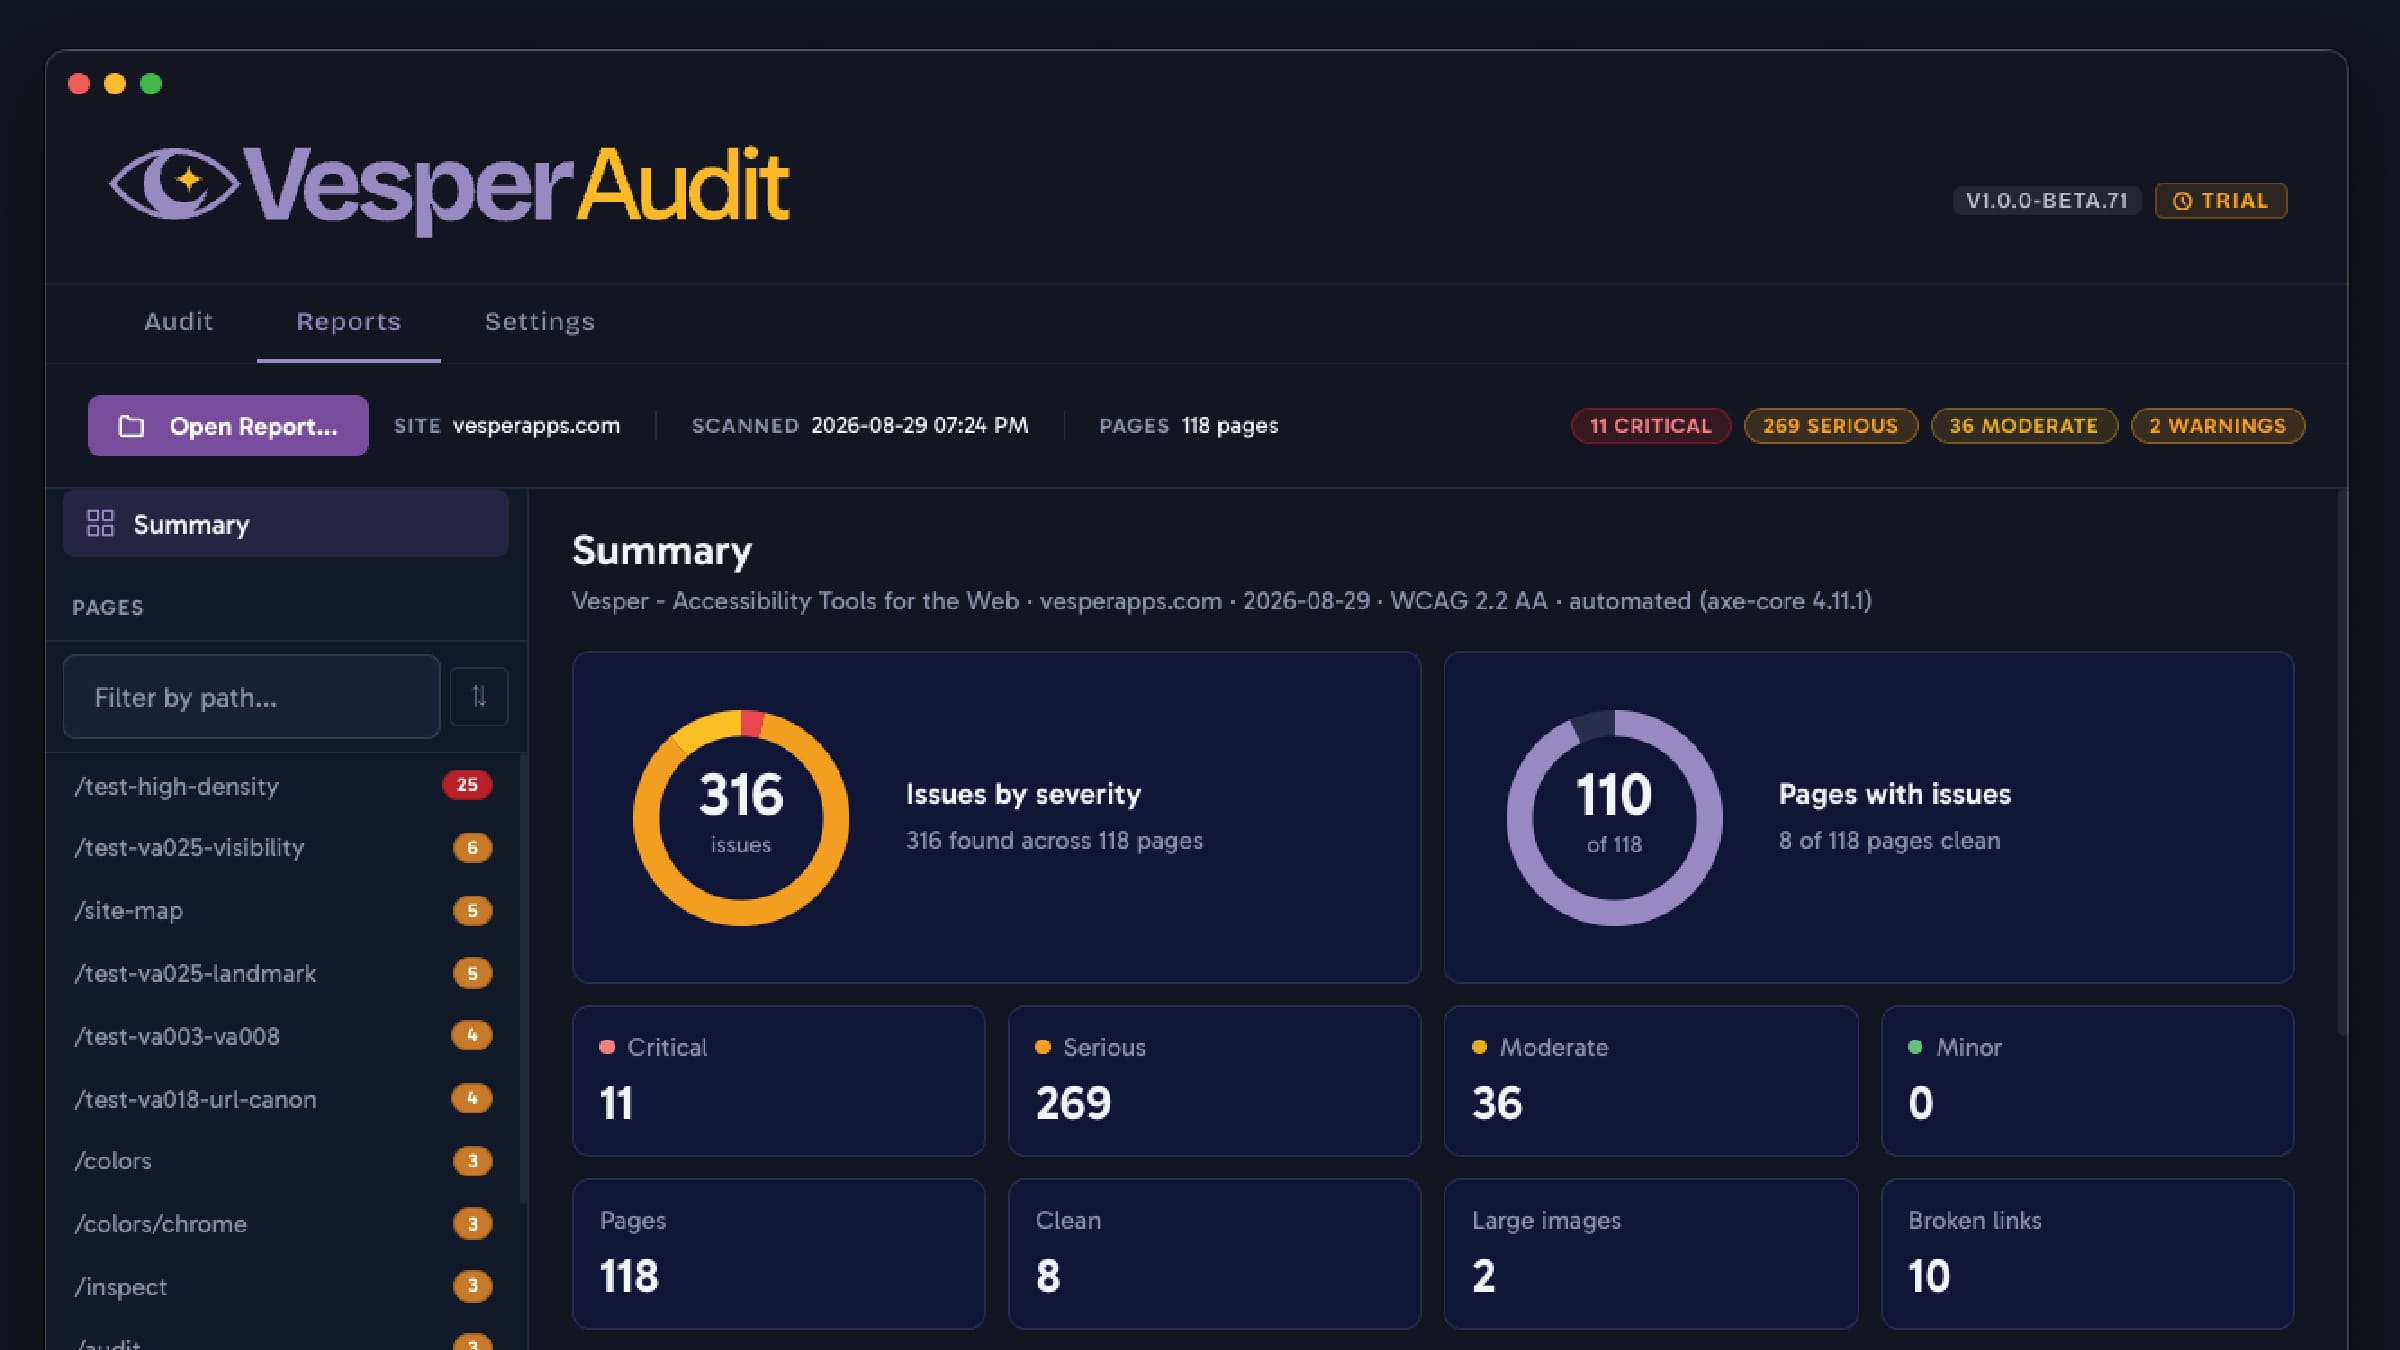Click the Large images 2 card
Viewport: 2400px width, 1350px height.
(1651, 1254)
